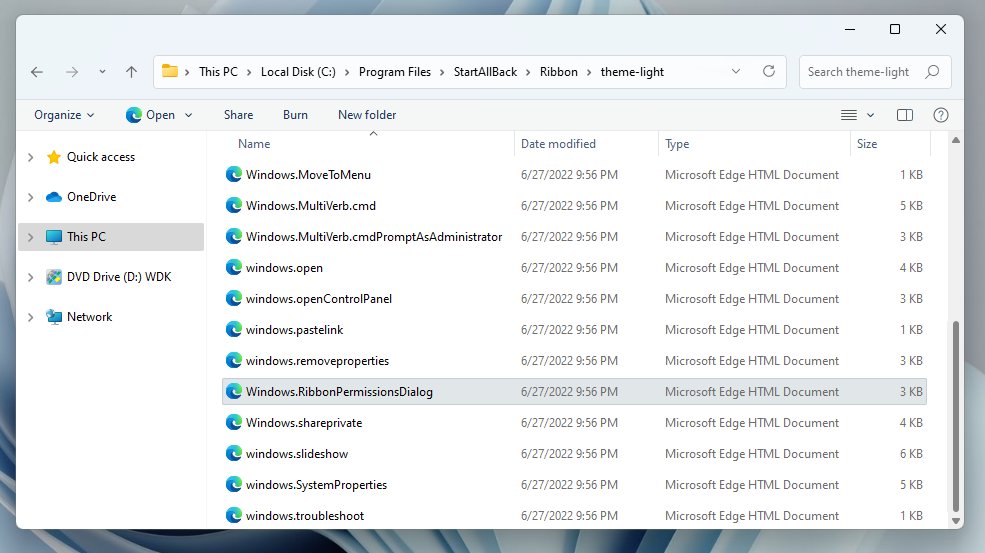Sort by Name column header
Image resolution: width=985 pixels, height=553 pixels.
pyautogui.click(x=254, y=144)
